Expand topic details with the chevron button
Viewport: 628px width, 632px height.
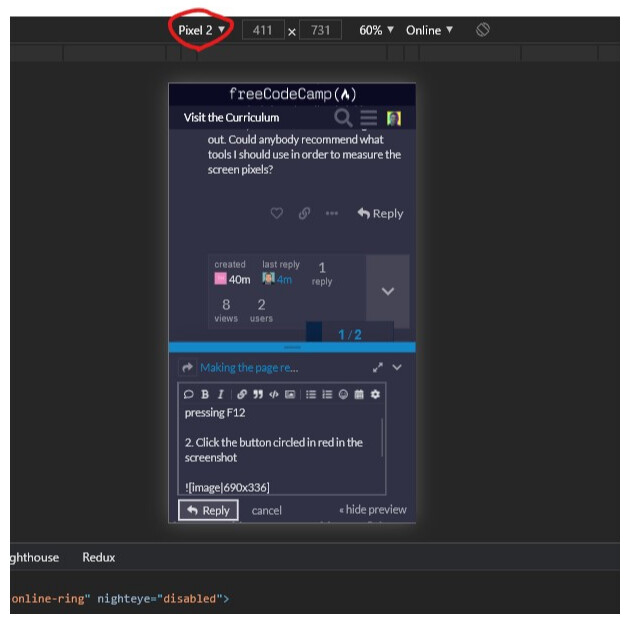point(388,291)
